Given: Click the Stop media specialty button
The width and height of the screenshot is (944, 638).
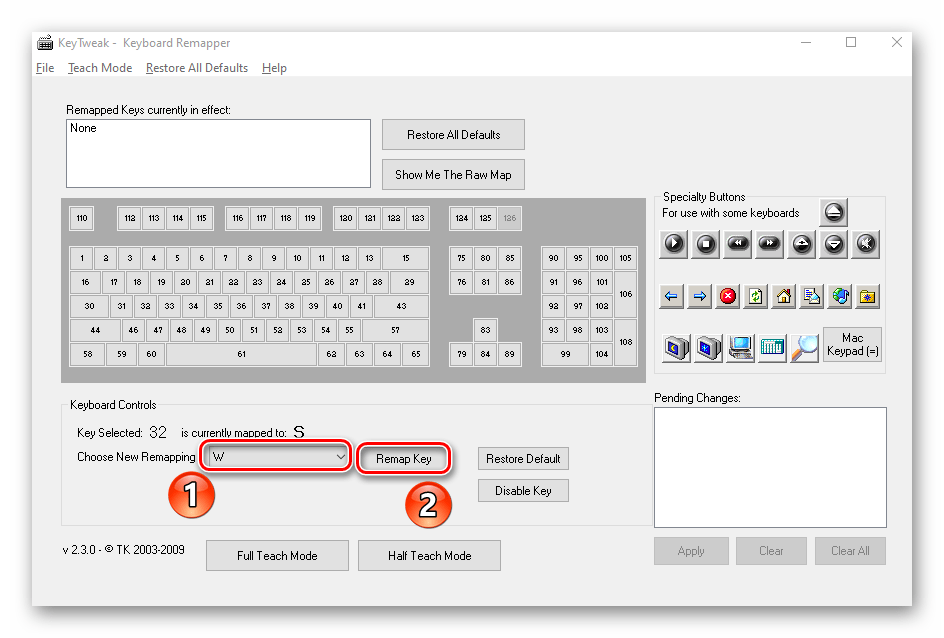Looking at the screenshot, I should coord(707,243).
